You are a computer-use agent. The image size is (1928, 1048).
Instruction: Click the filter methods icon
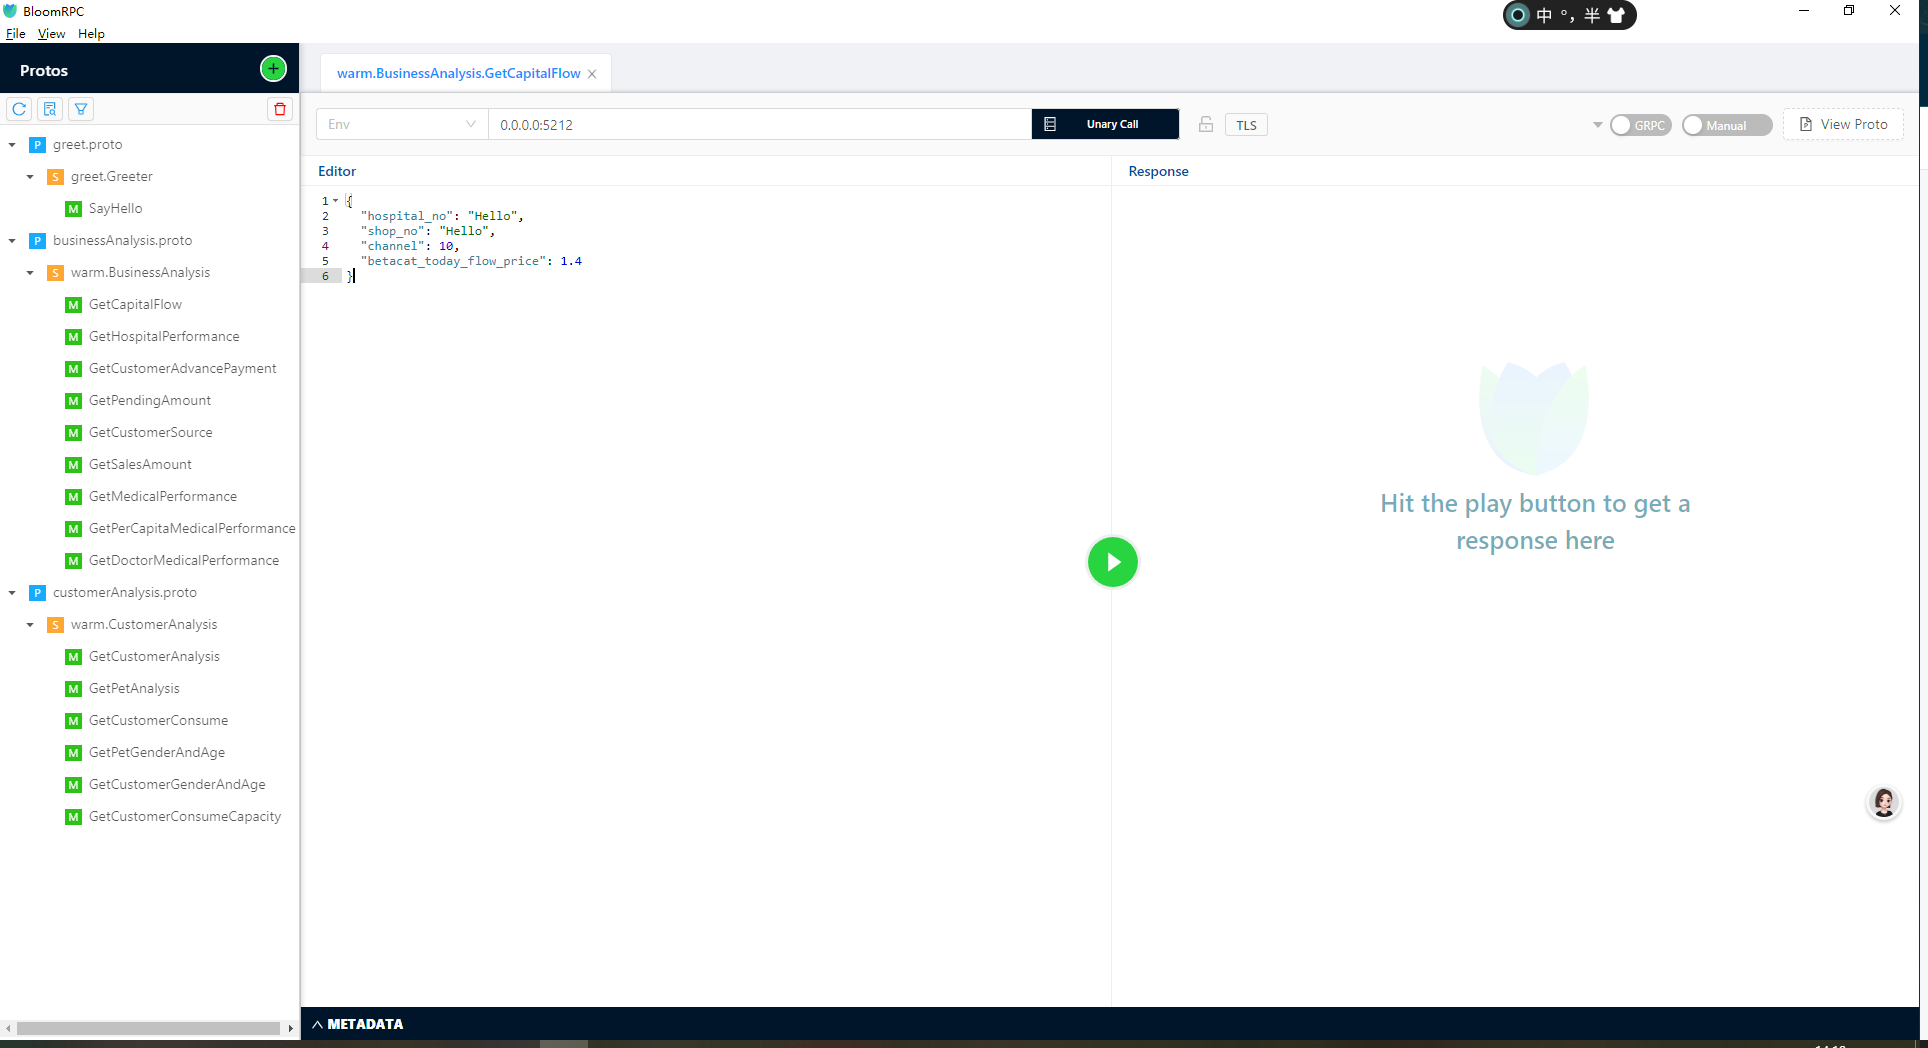(81, 109)
